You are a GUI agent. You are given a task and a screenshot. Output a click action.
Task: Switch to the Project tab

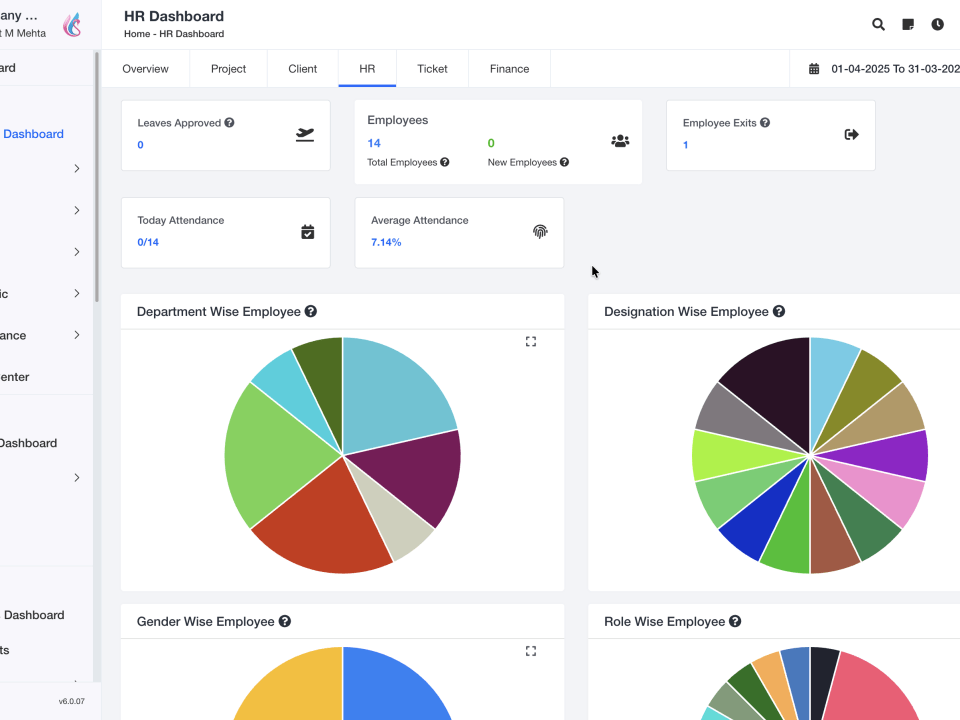(228, 69)
